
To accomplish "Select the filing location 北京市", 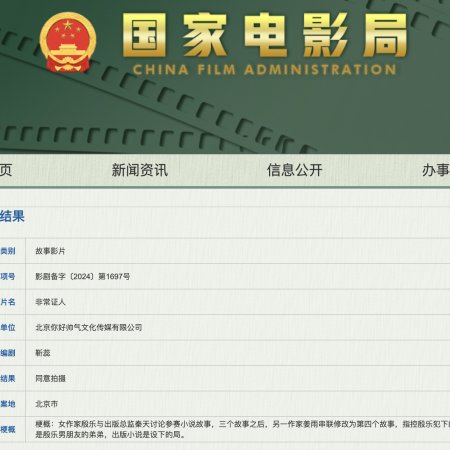I will [x=47, y=404].
